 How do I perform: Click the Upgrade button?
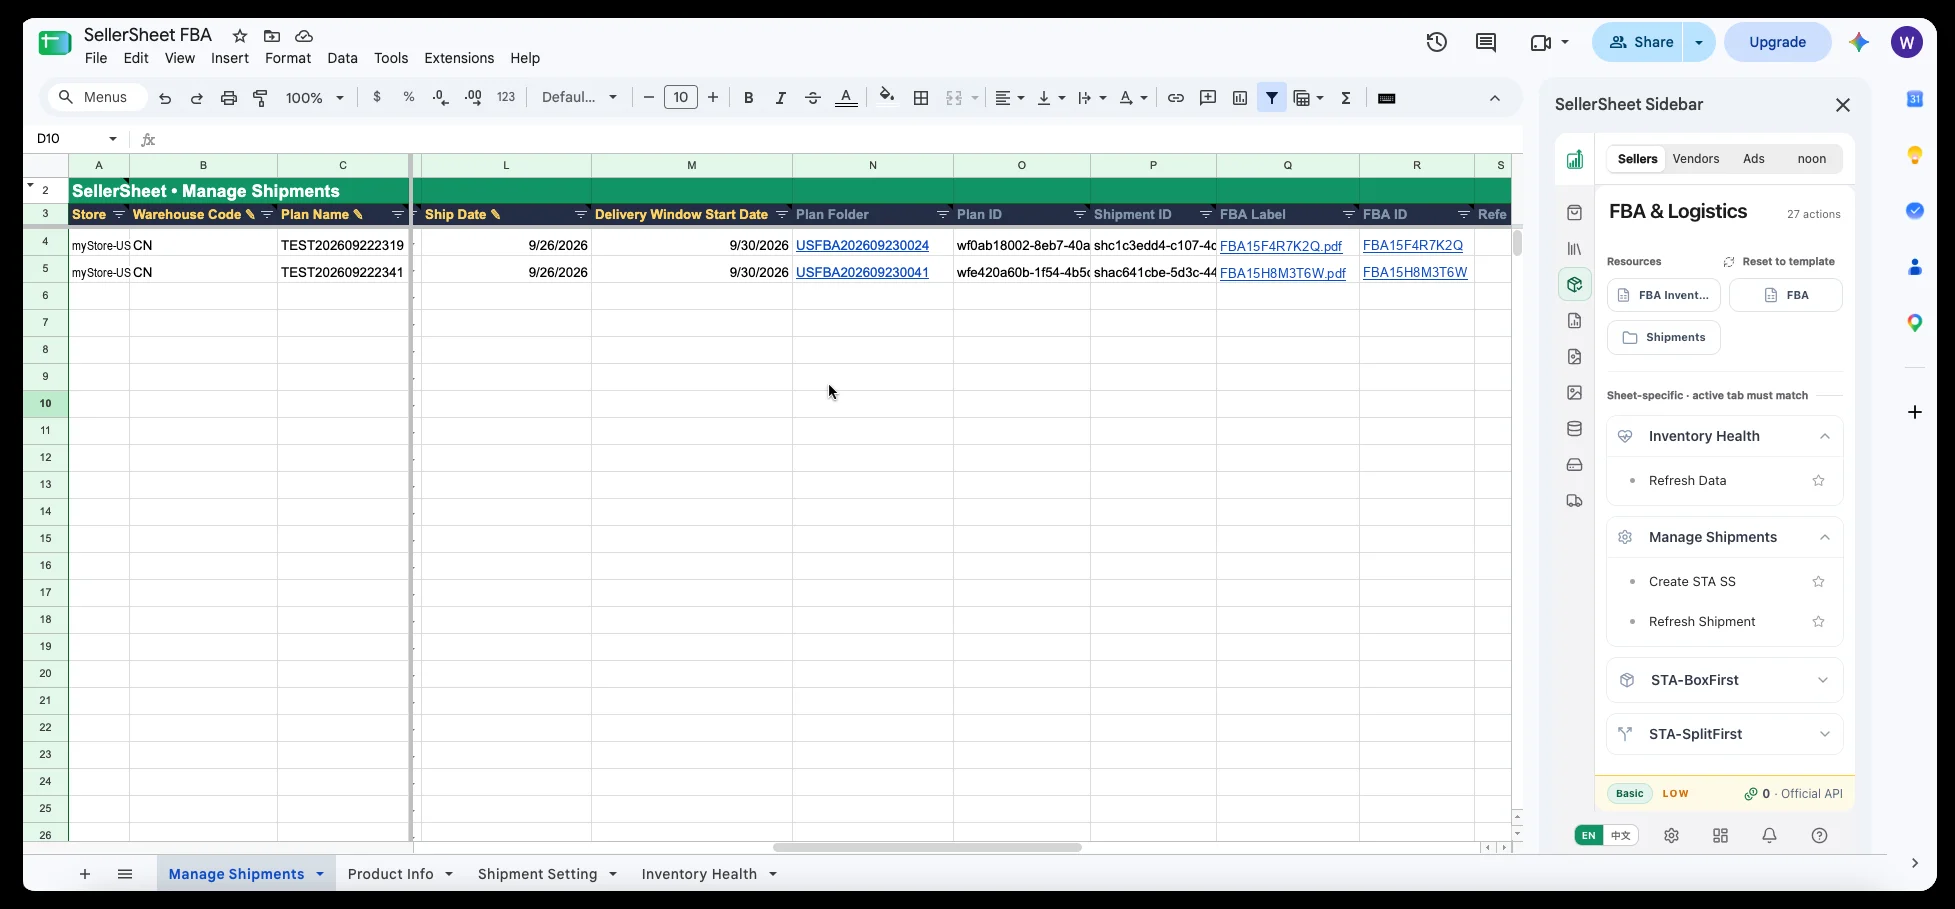coord(1777,42)
